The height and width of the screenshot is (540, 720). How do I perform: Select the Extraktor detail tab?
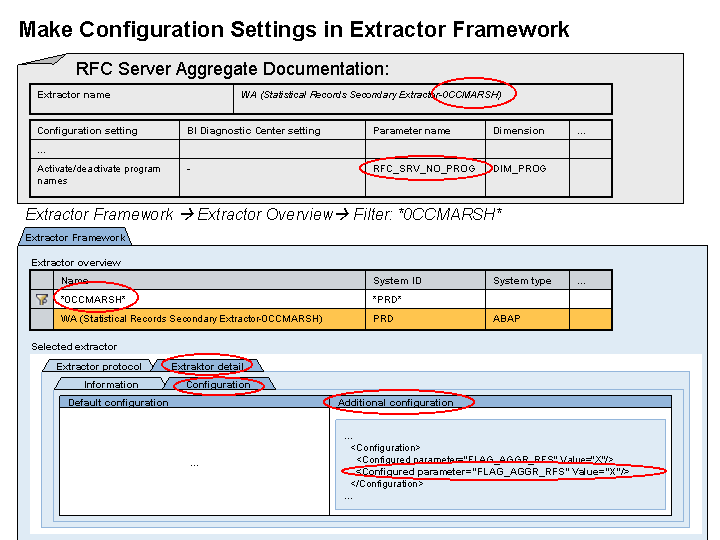[207, 367]
